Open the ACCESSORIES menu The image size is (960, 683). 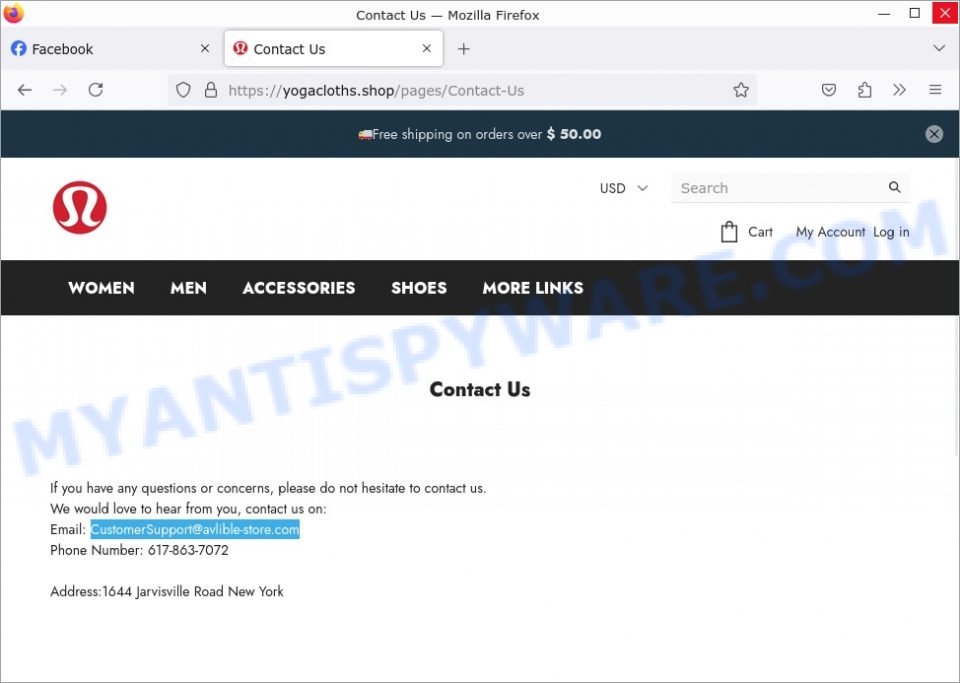[x=299, y=288]
